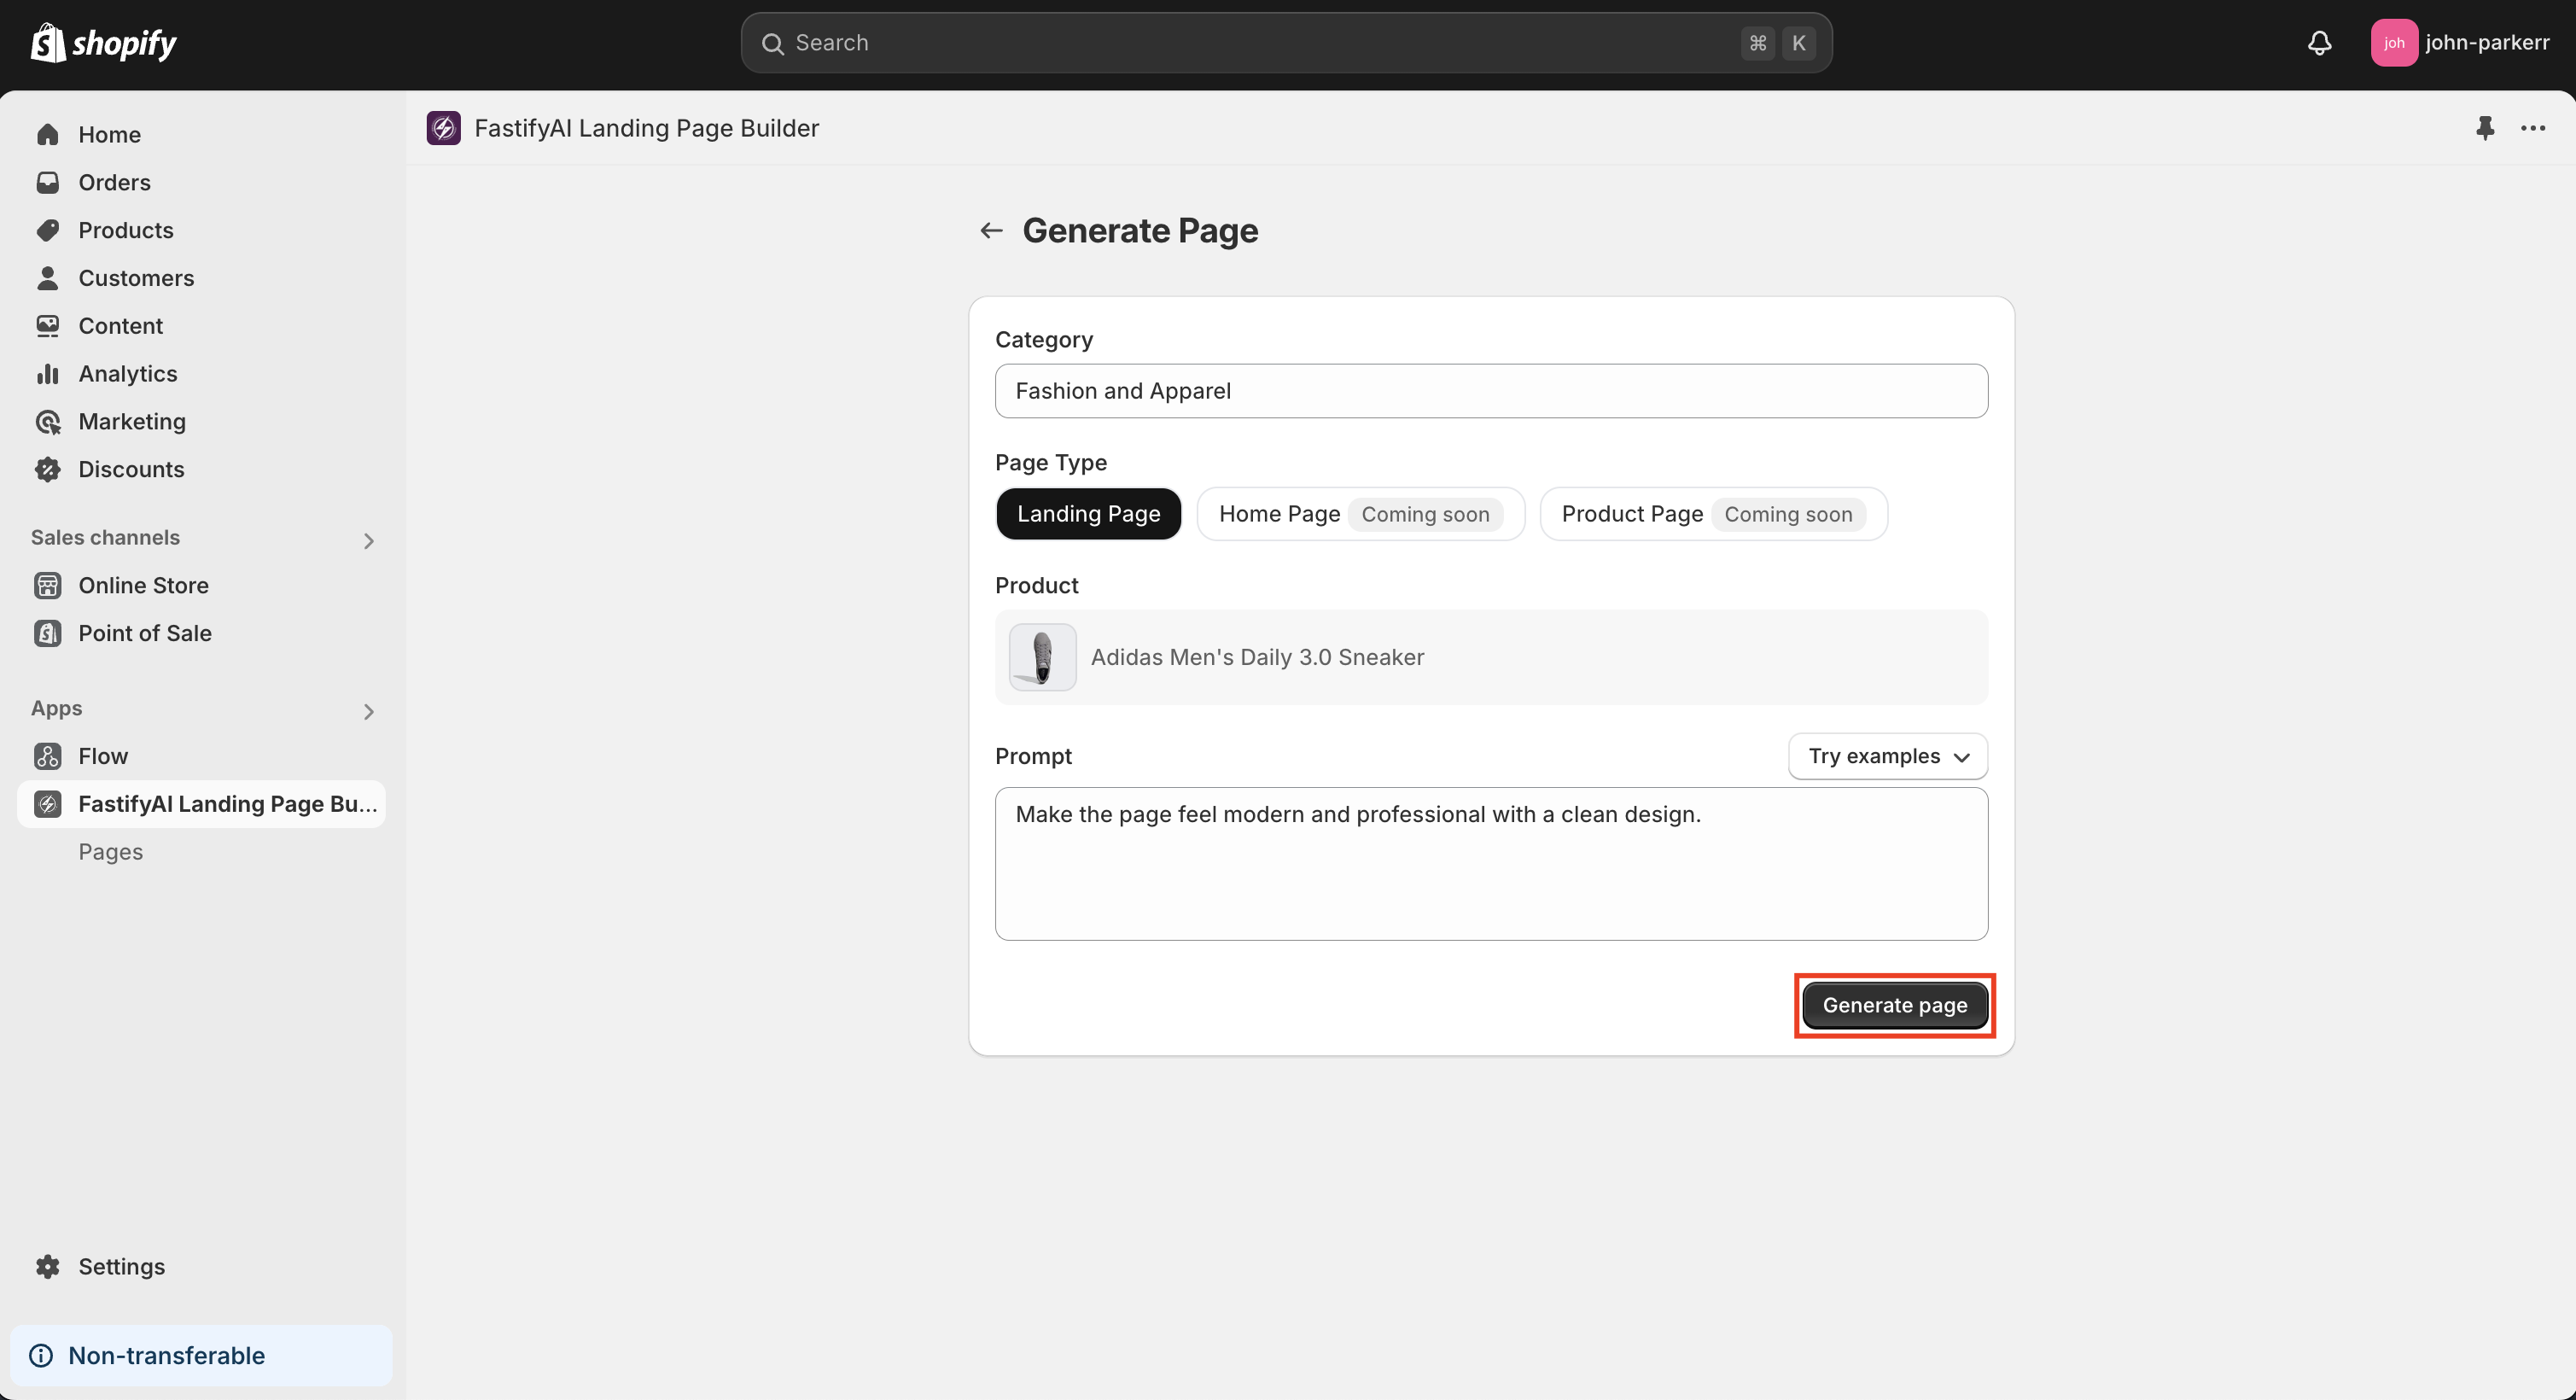Select the Home Page type option
The image size is (2576, 1400).
tap(1361, 514)
